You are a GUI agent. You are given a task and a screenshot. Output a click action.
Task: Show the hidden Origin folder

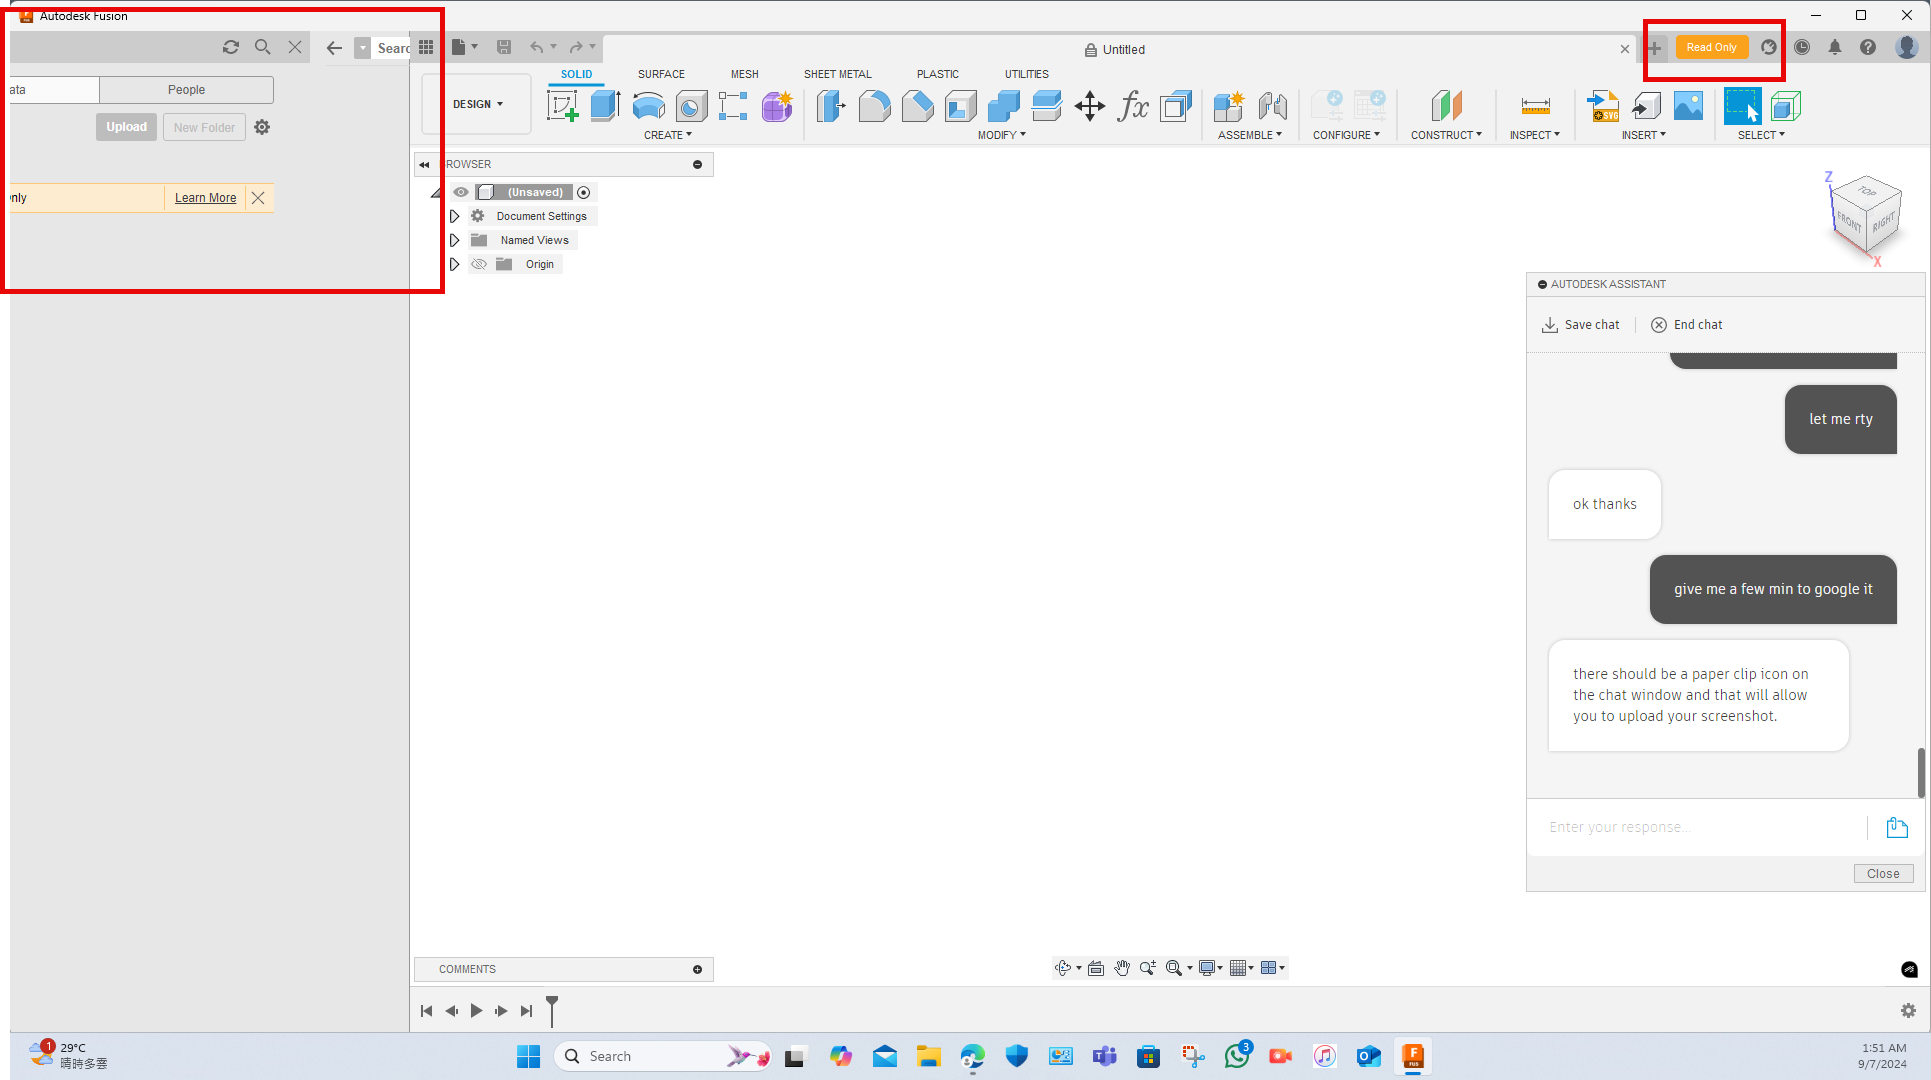click(x=479, y=264)
